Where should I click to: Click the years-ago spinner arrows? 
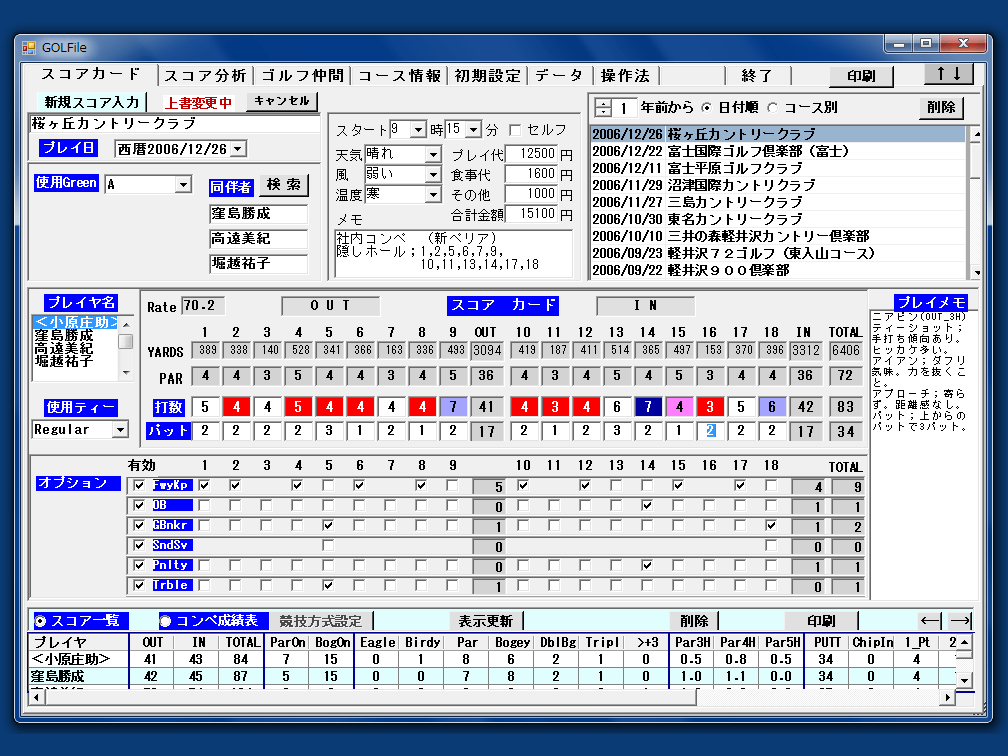602,108
